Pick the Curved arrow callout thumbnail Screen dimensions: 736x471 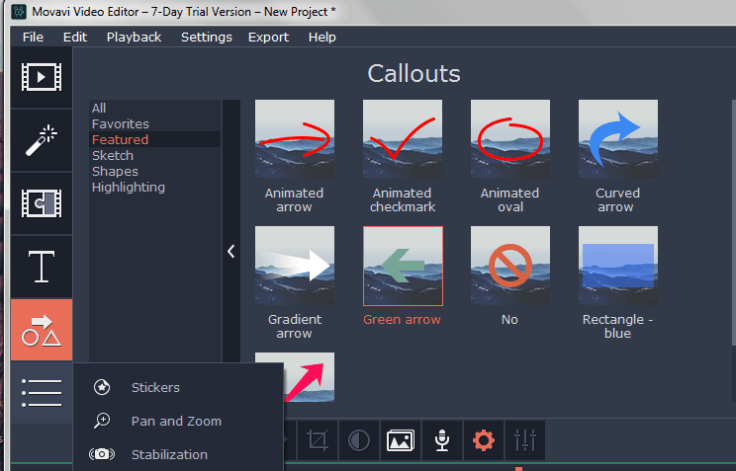617,139
